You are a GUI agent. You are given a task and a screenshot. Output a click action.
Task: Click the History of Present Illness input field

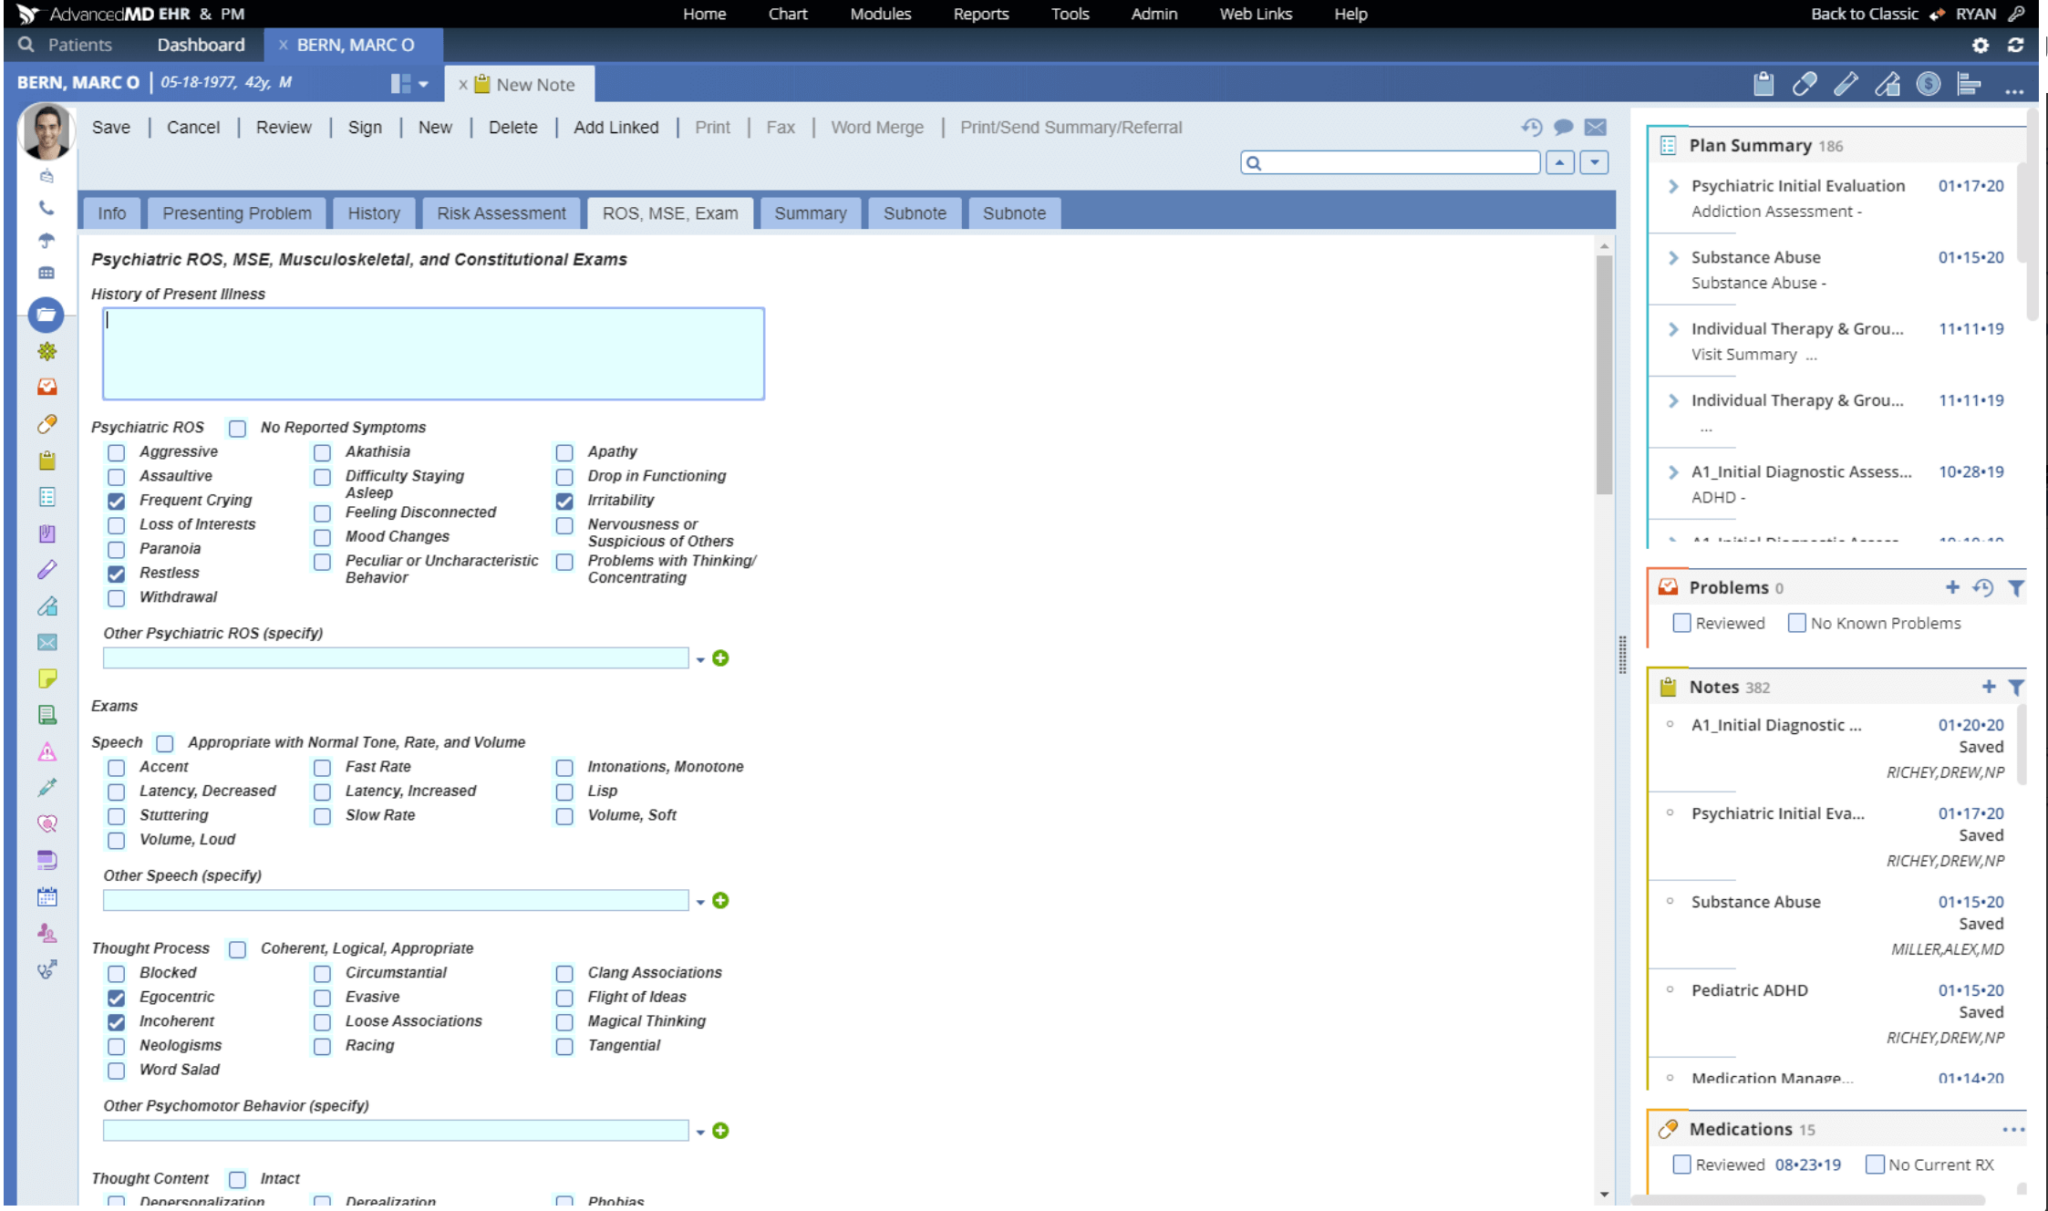pos(432,352)
